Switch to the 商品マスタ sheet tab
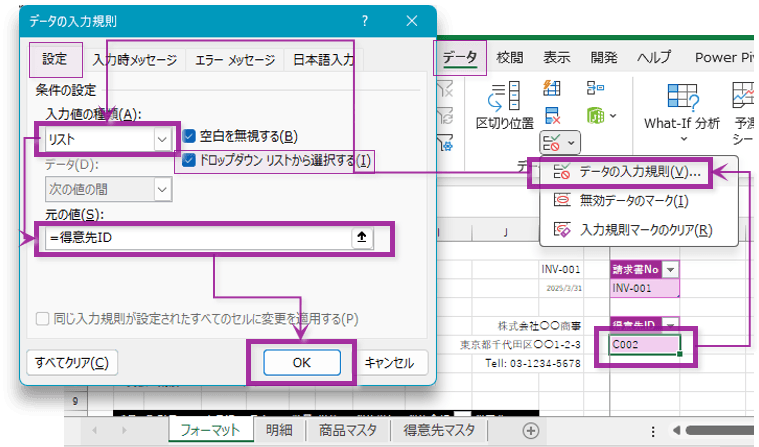The width and height of the screenshot is (759, 447). 348,430
